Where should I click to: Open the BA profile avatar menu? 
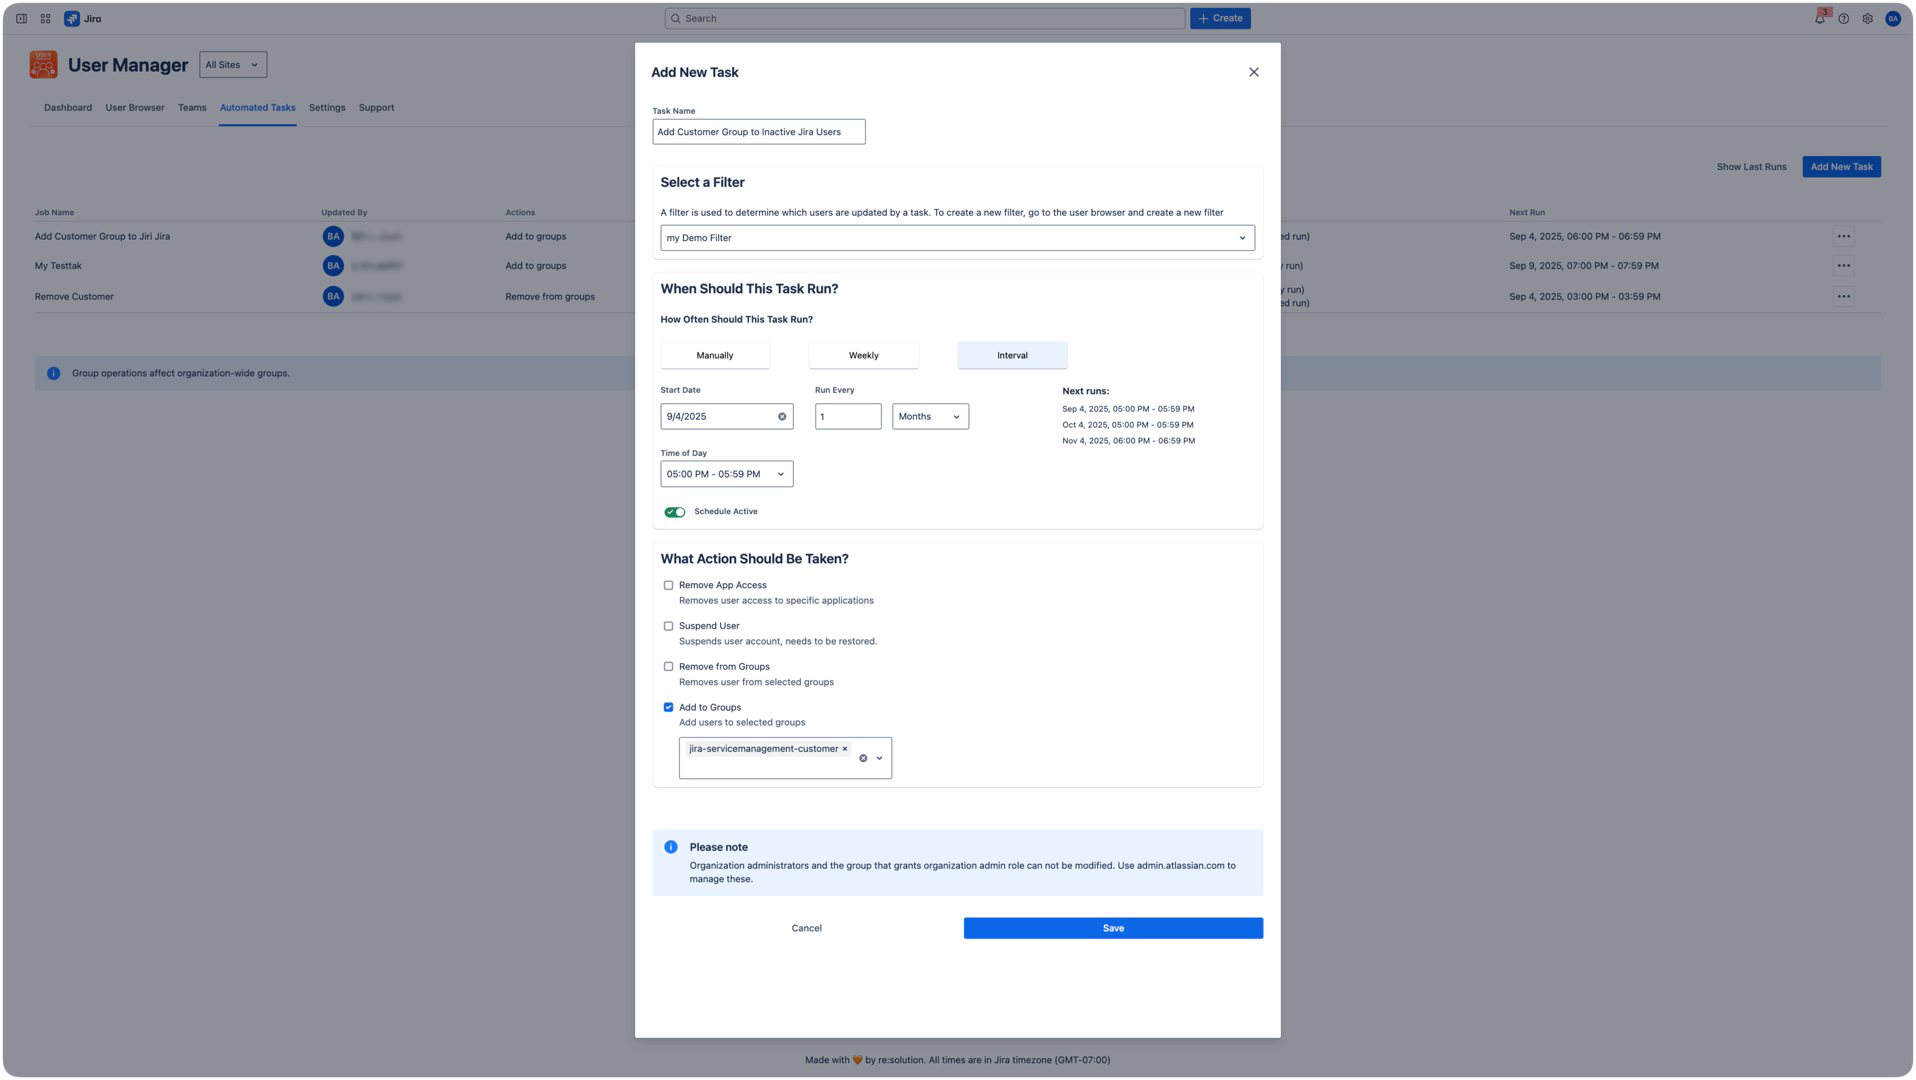pos(1892,18)
